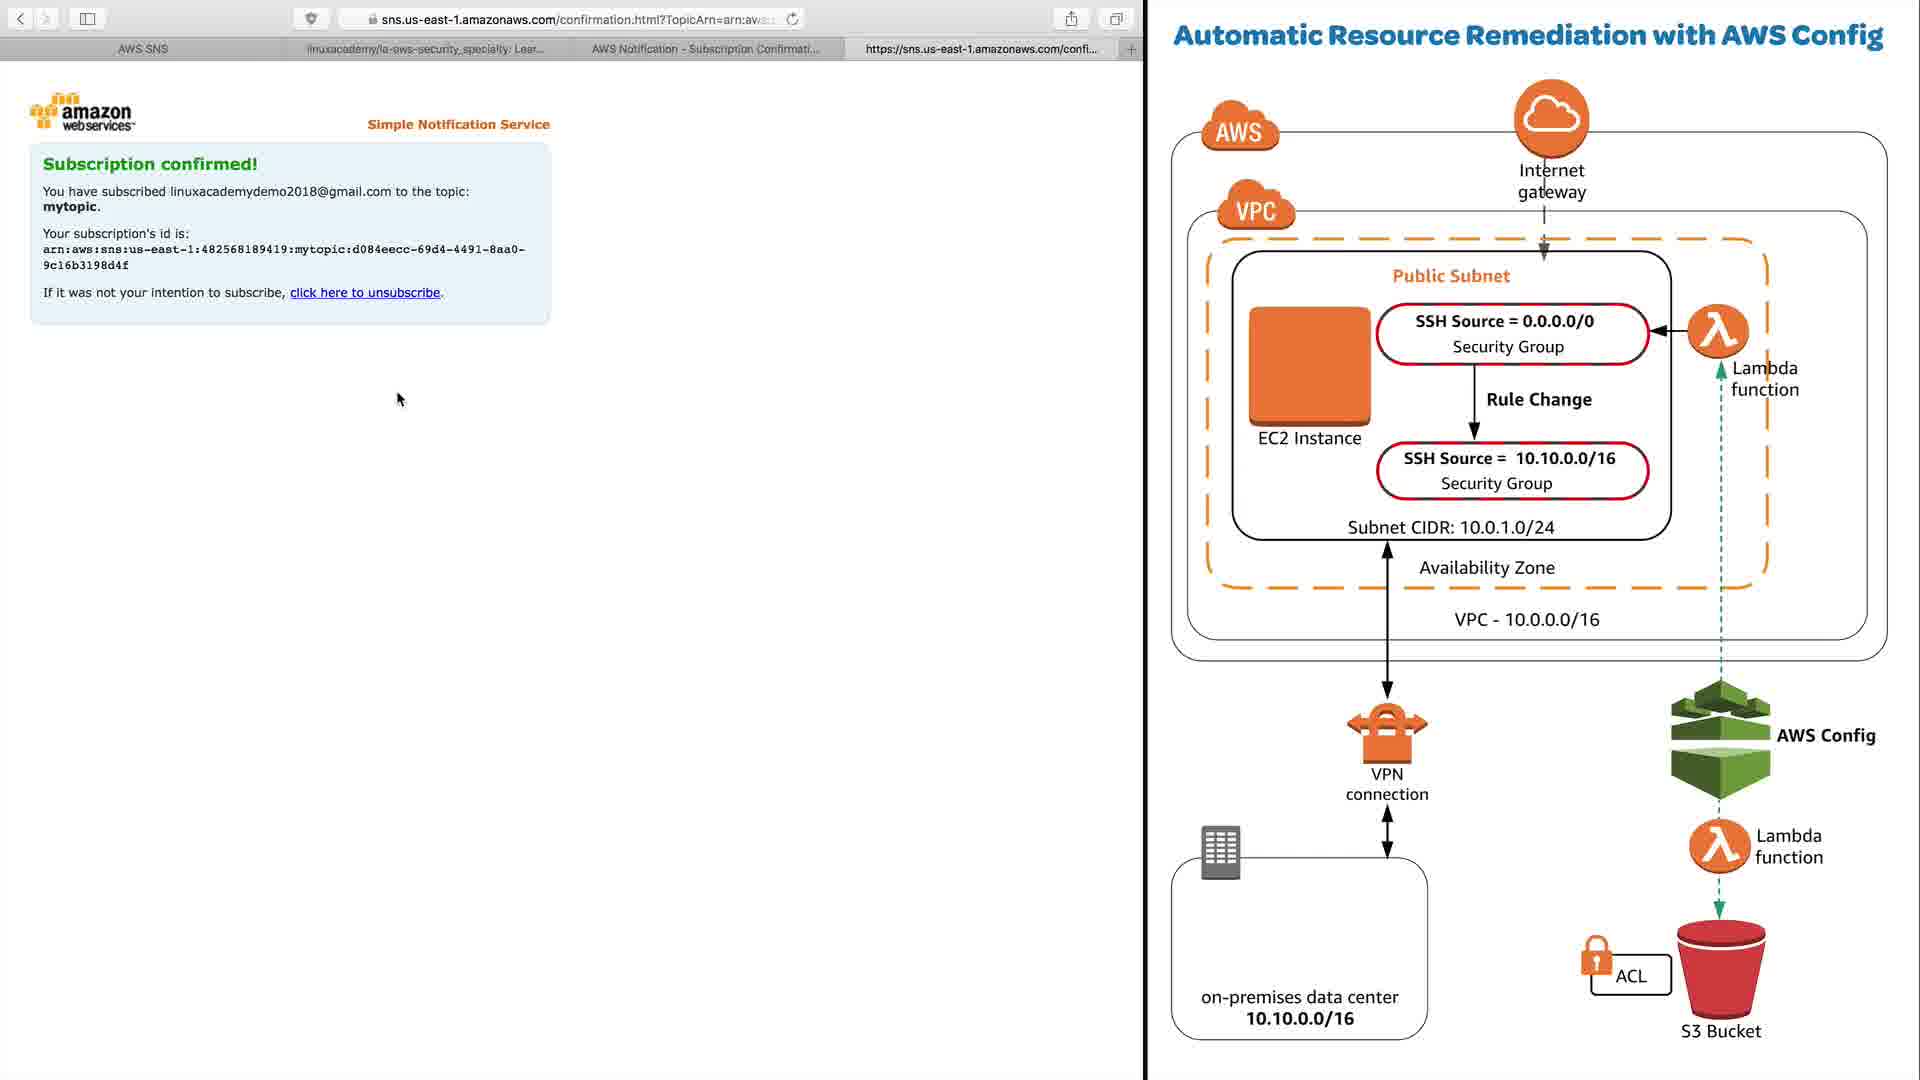Click the Amazon Web Services logo
The image size is (1920, 1080).
coord(82,113)
